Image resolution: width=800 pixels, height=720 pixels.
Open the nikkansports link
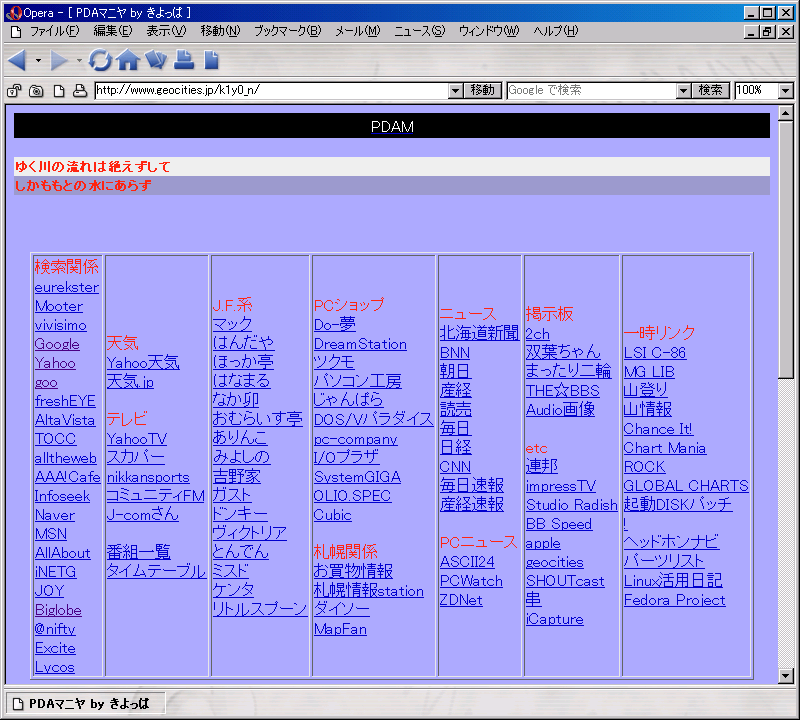click(x=148, y=477)
